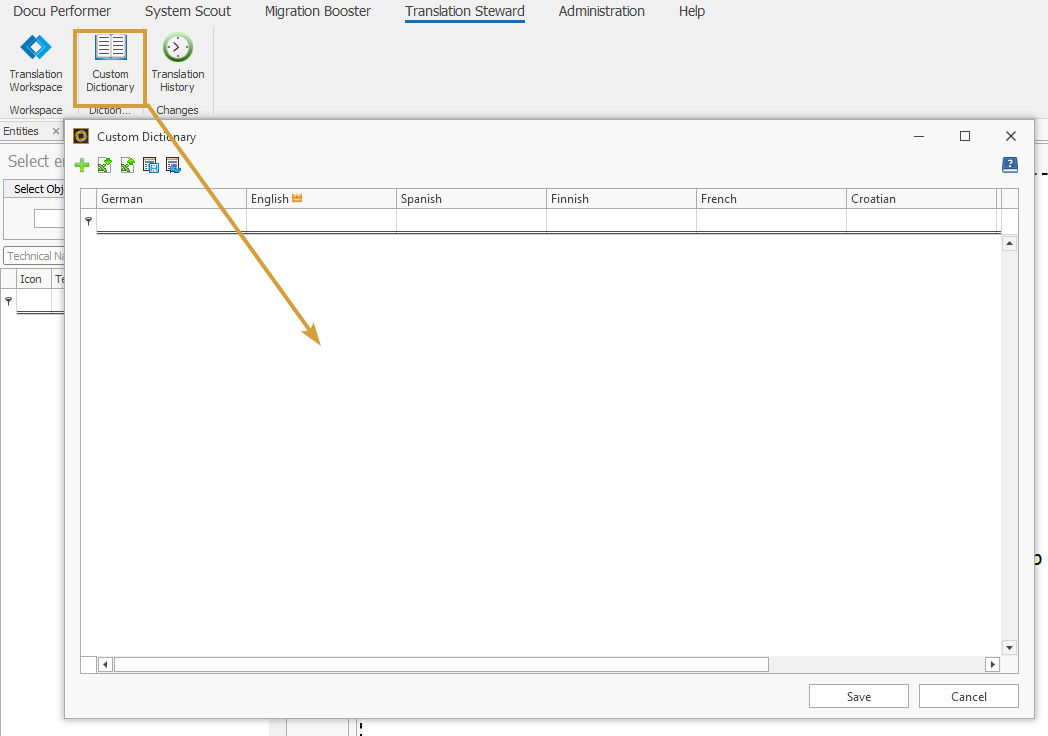
Task: Open help via the blue question mark icon
Action: (x=1010, y=165)
